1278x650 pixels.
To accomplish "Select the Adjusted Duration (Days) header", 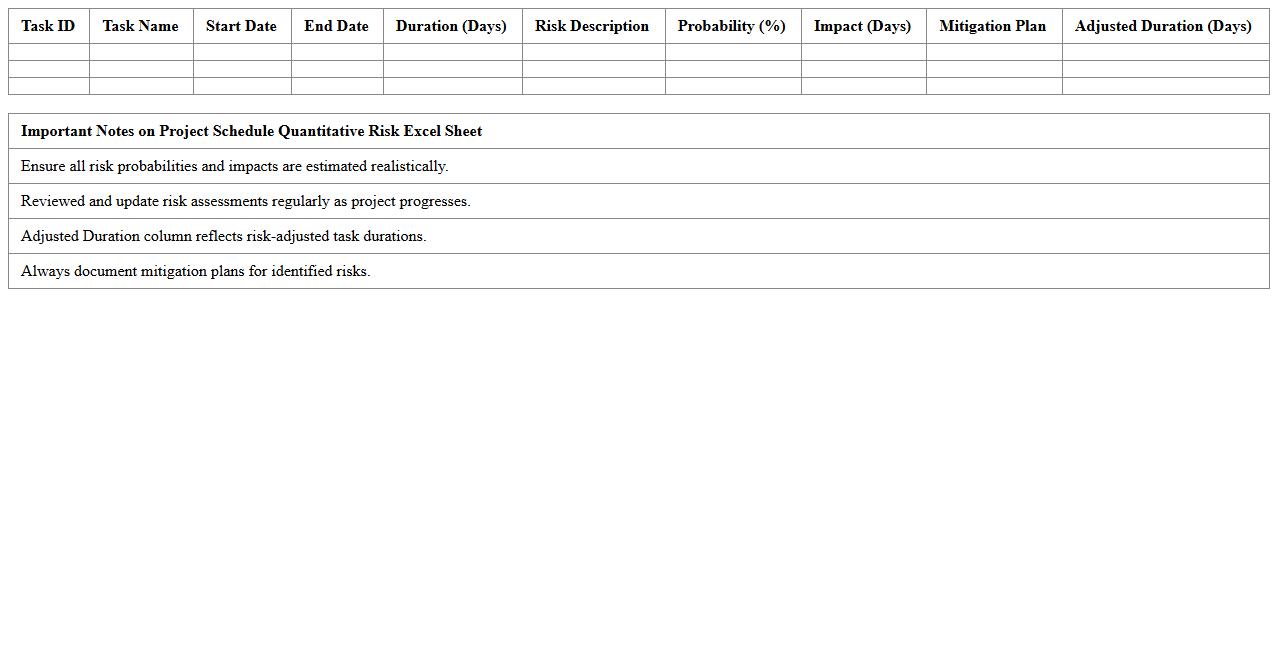I will (1163, 26).
